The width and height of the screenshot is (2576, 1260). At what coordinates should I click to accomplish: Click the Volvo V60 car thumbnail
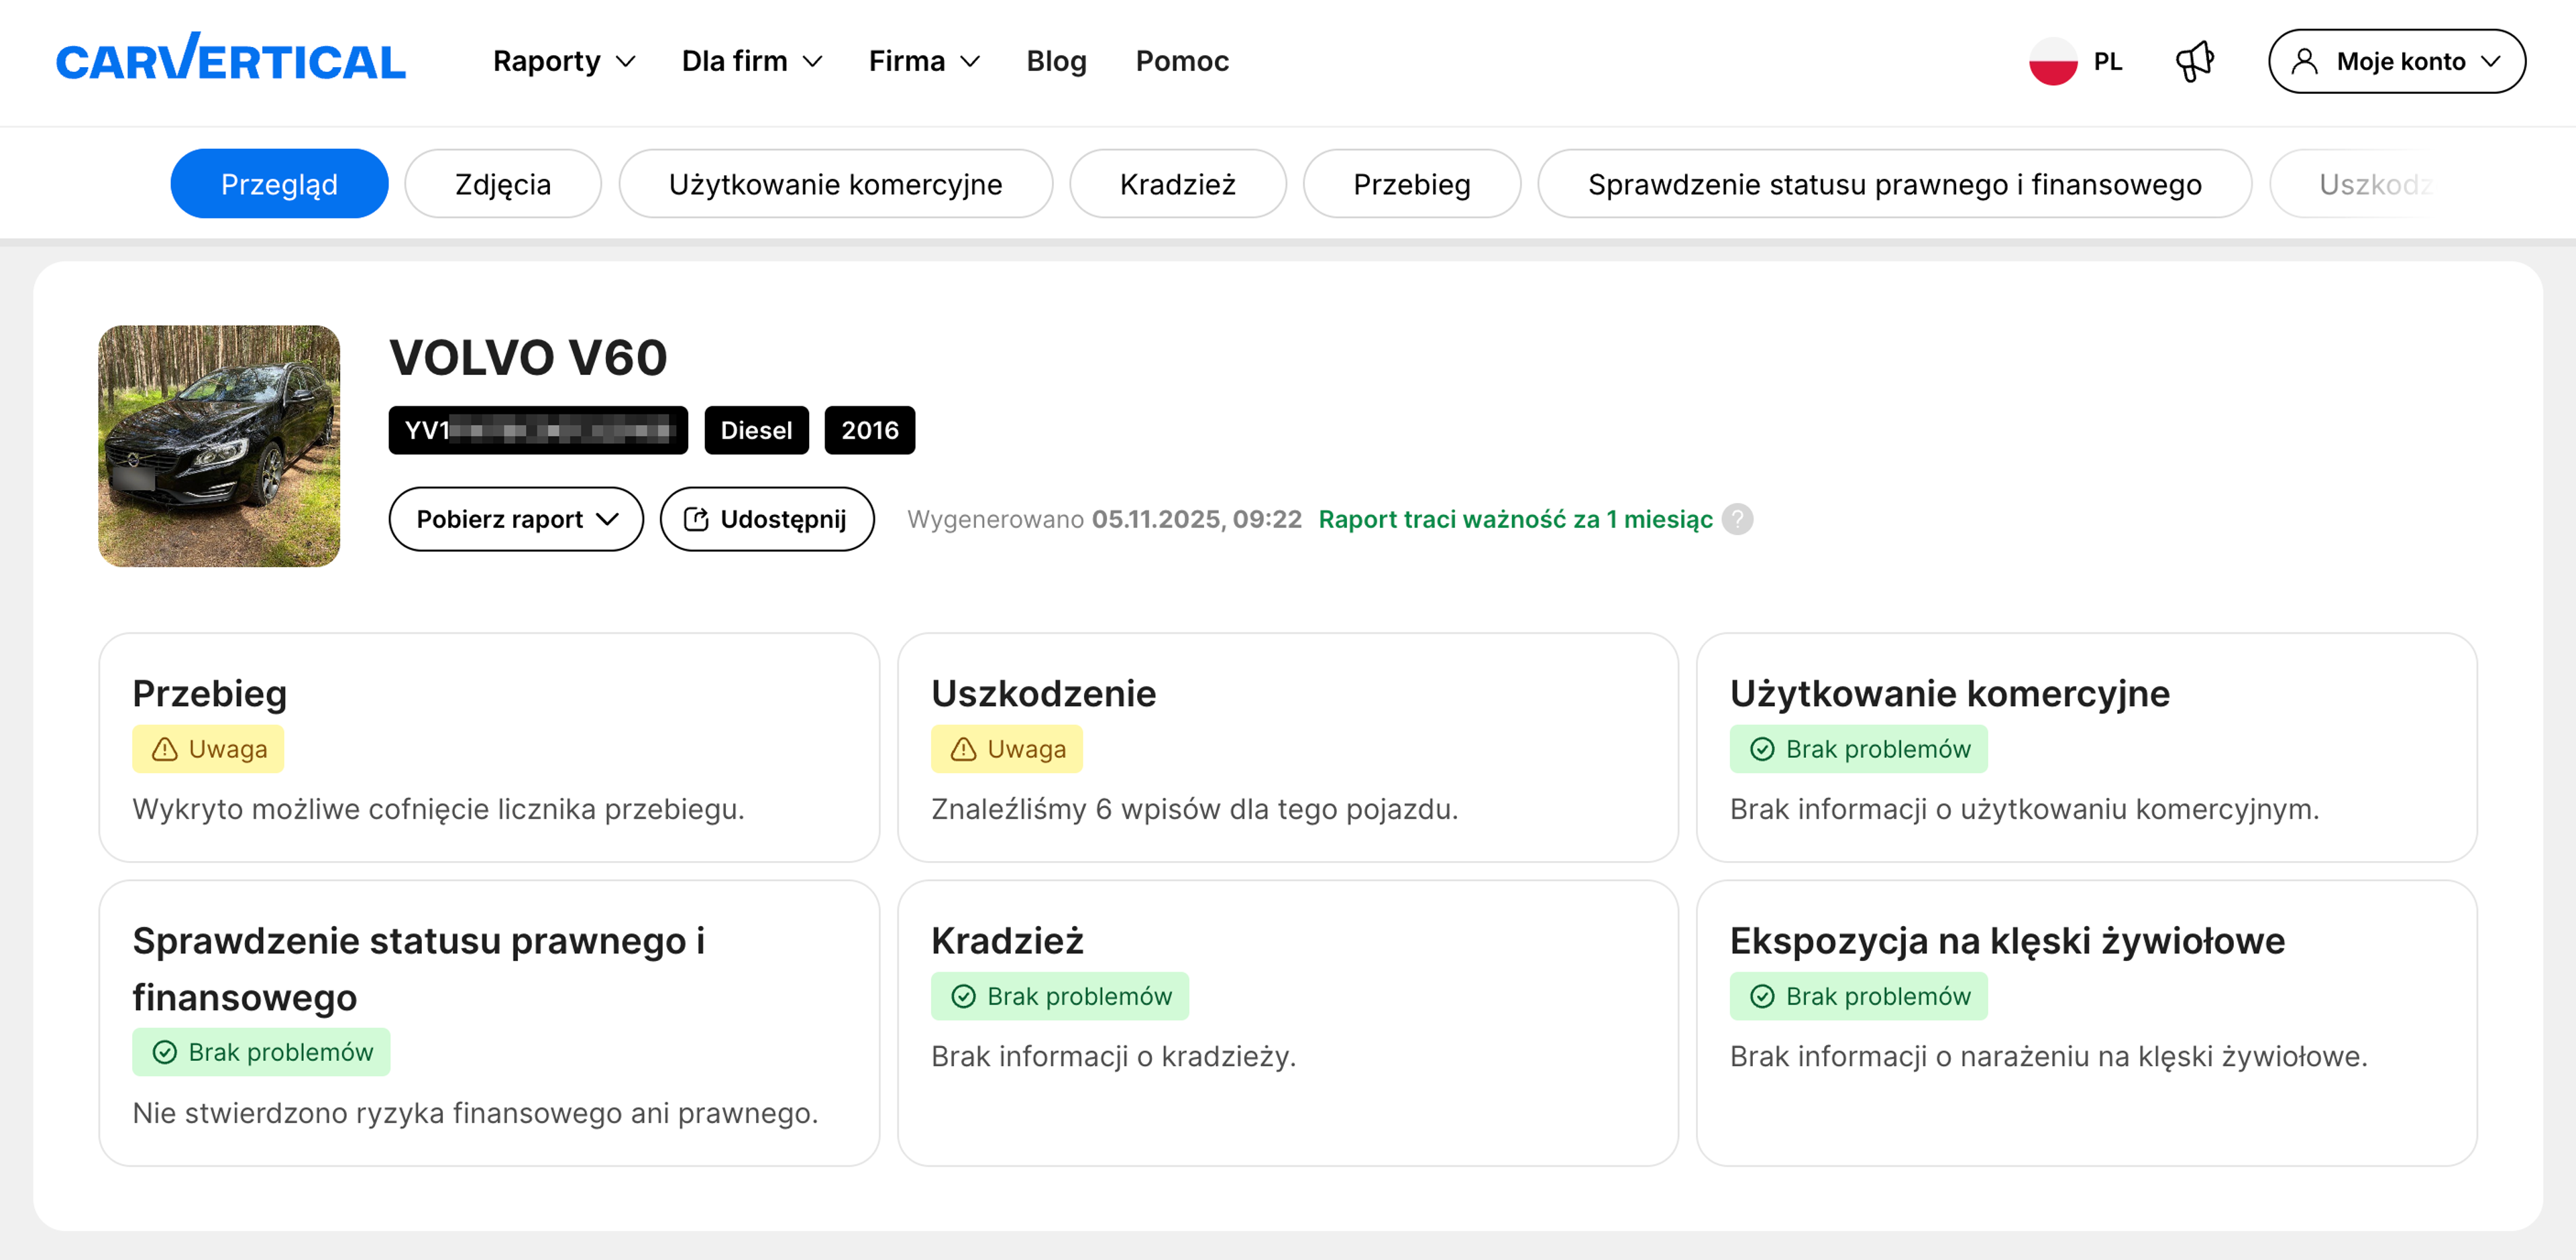point(219,446)
